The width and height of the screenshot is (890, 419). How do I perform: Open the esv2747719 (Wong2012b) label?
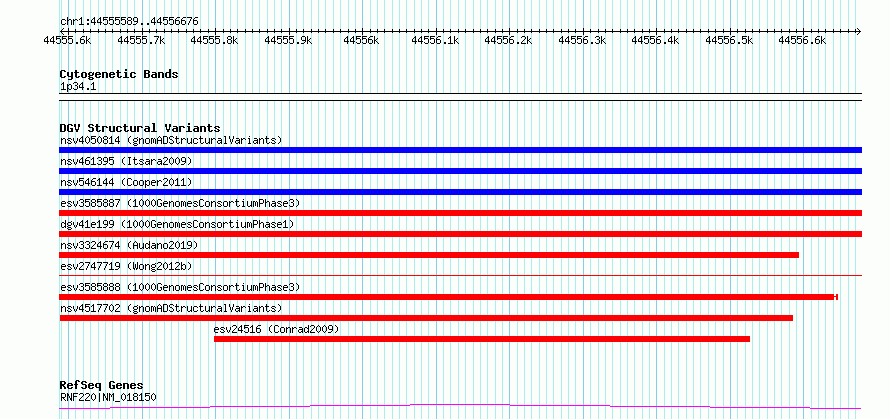[x=126, y=266]
